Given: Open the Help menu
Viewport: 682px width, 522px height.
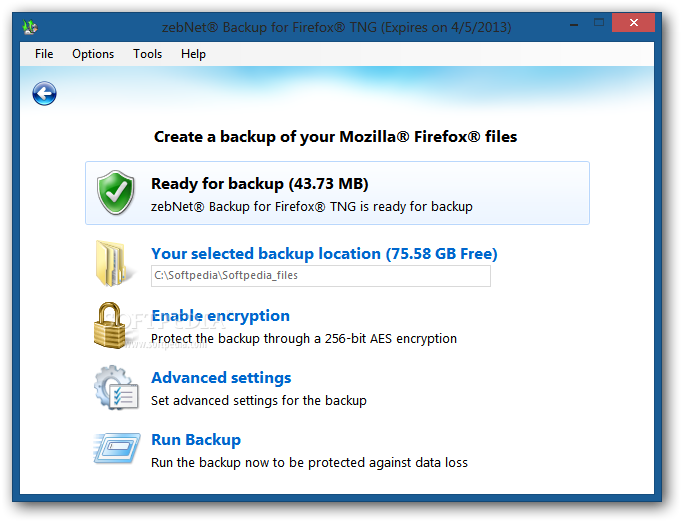Looking at the screenshot, I should pos(193,54).
